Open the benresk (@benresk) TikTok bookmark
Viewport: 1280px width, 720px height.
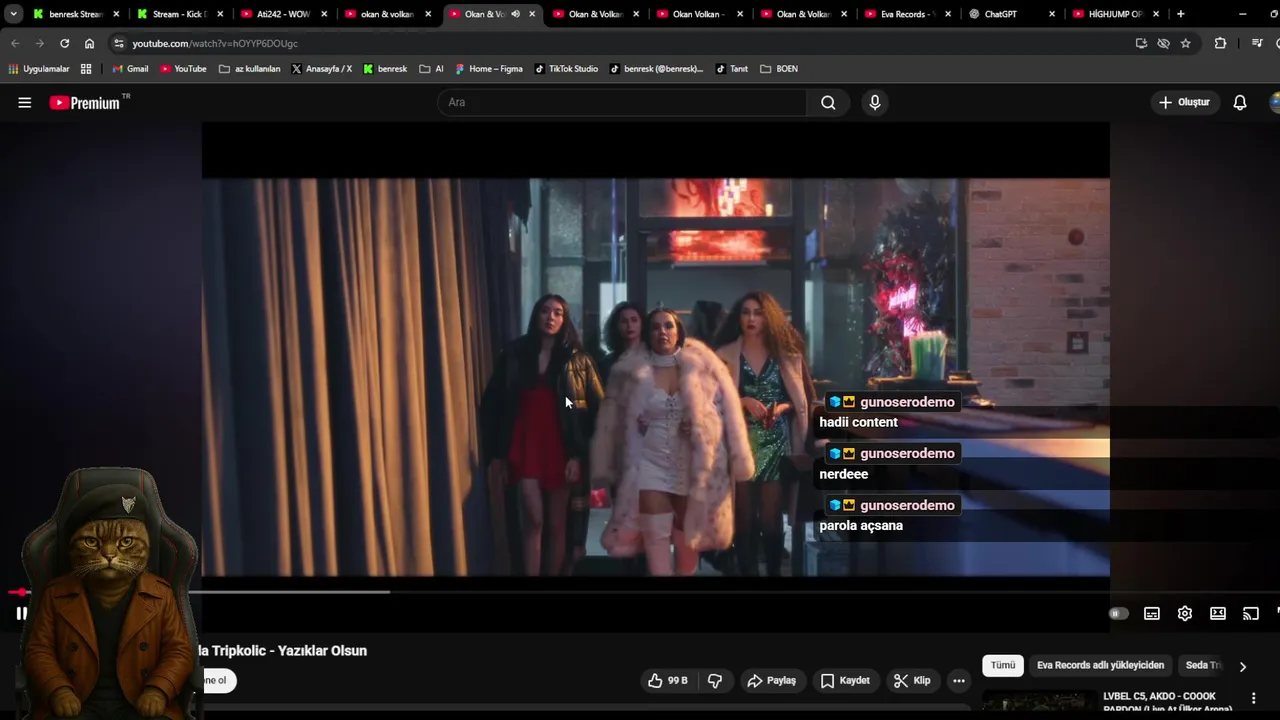[x=656, y=69]
